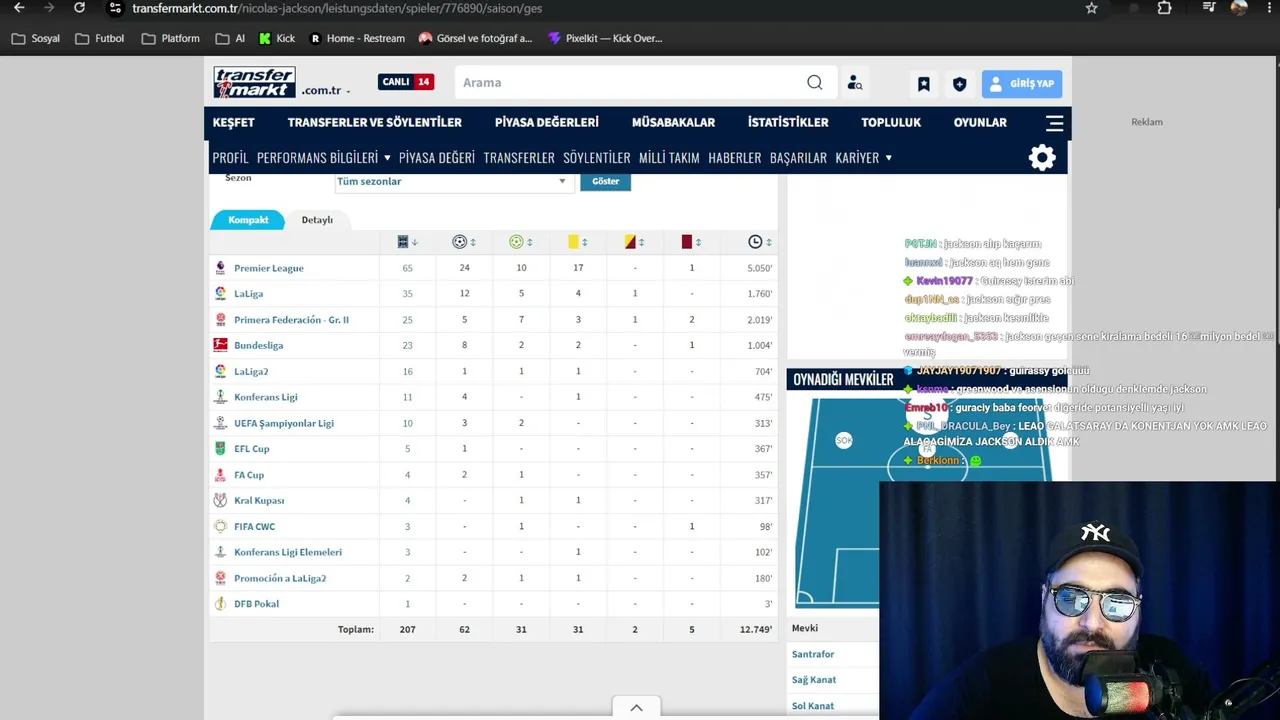Open the person search icon next to search

pos(854,83)
